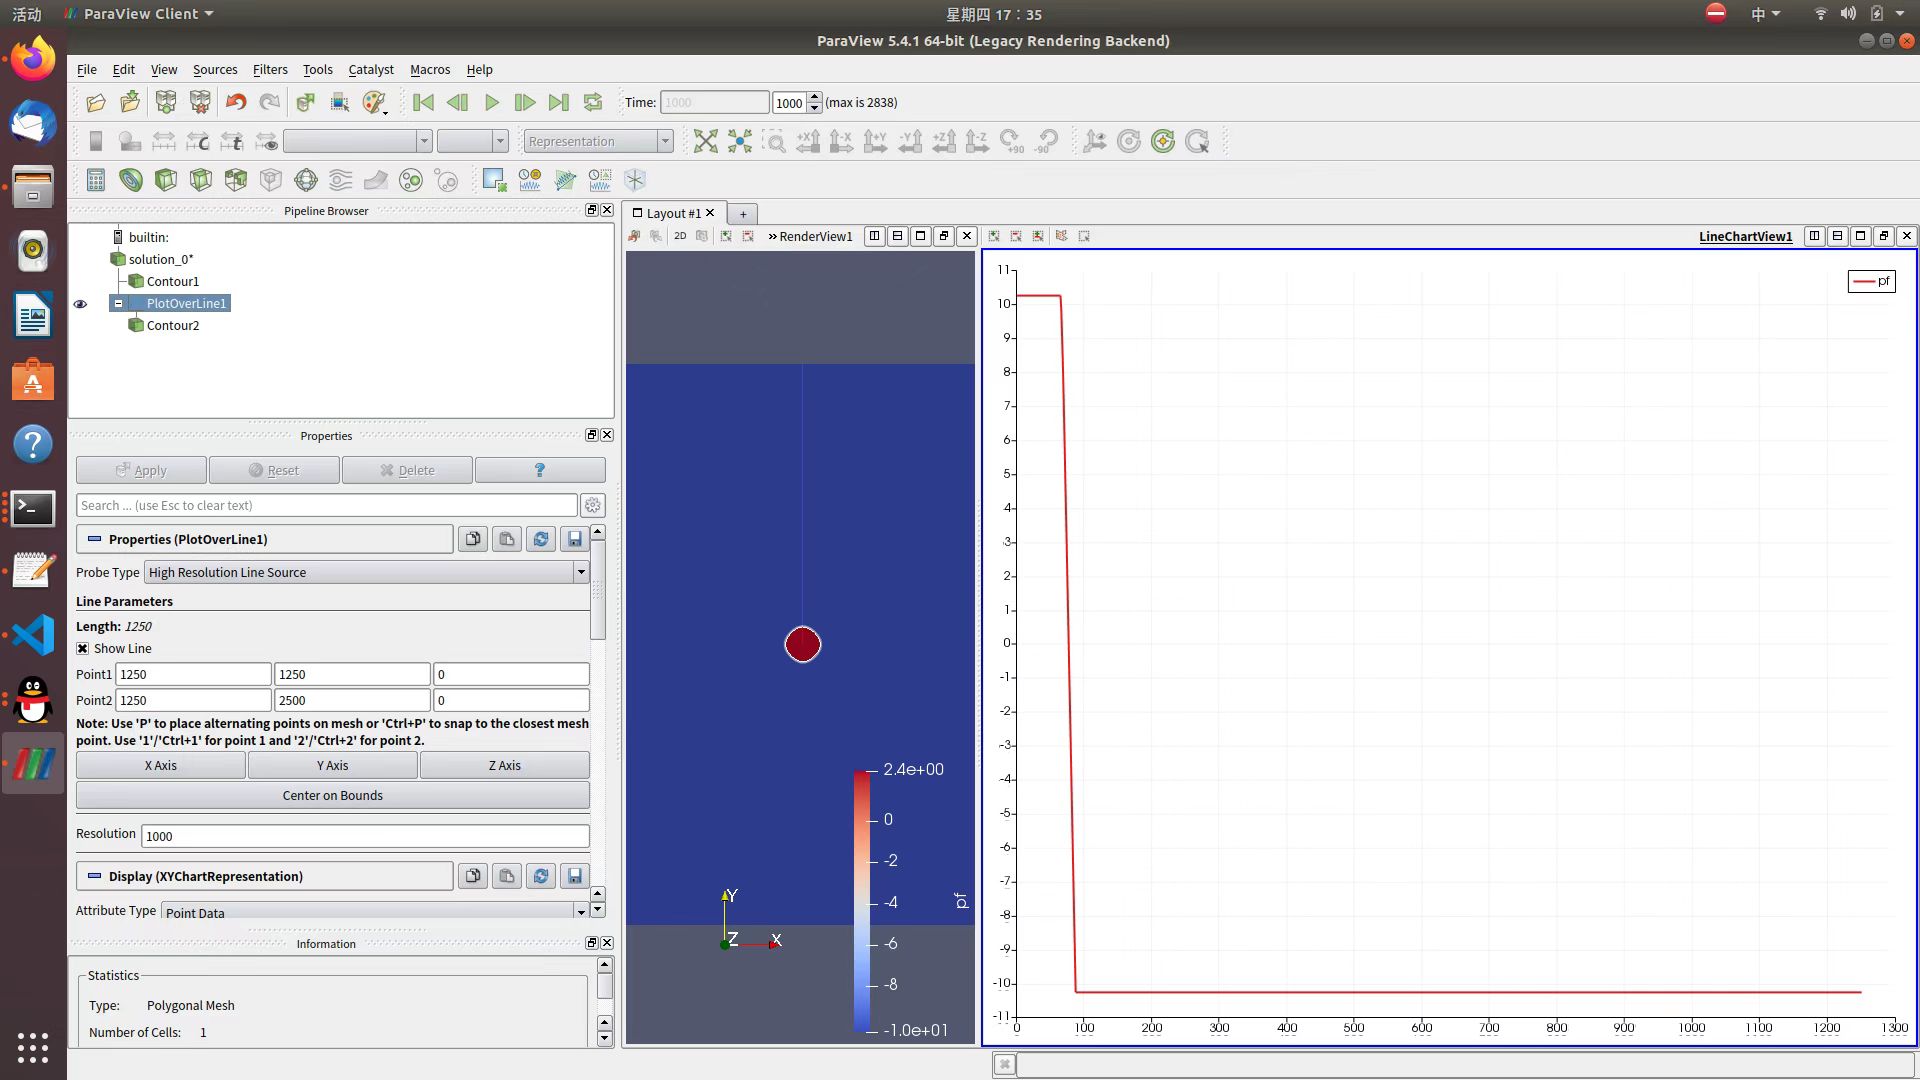Uncheck the Show Line checkbox
Viewport: 1920px width, 1080px height.
[83, 648]
